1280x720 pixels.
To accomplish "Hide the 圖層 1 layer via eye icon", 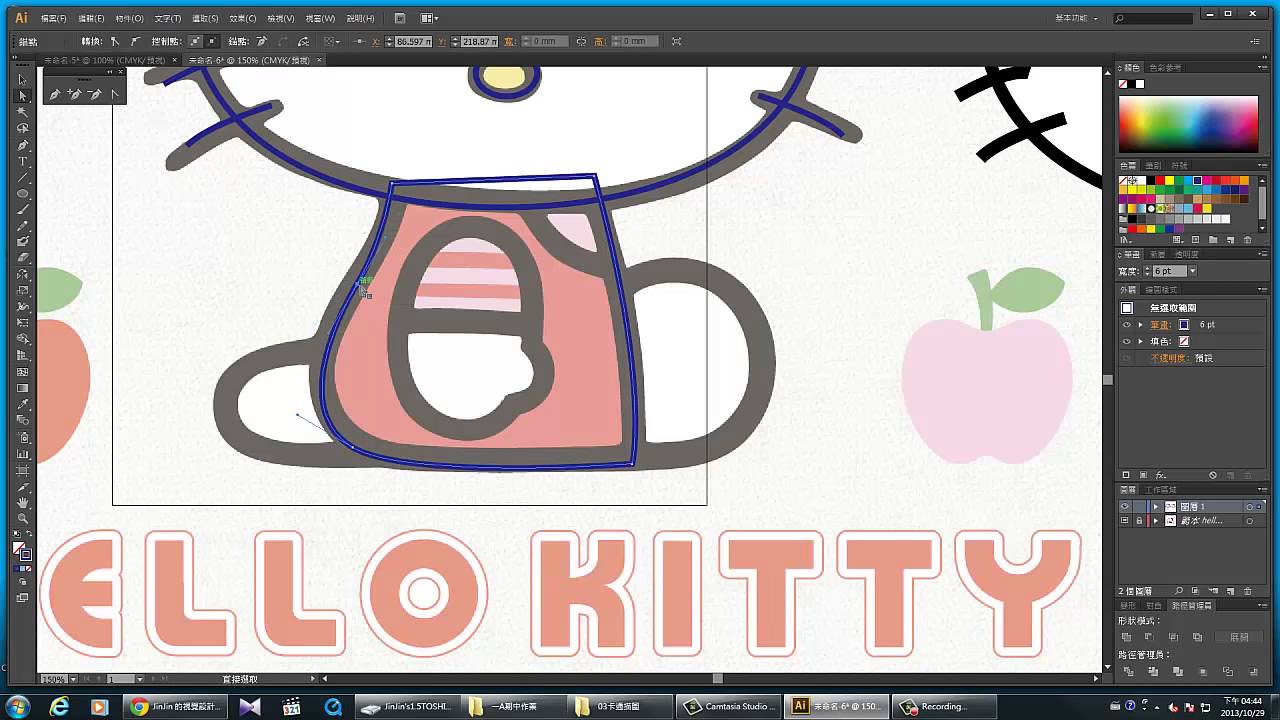I will coord(1124,507).
